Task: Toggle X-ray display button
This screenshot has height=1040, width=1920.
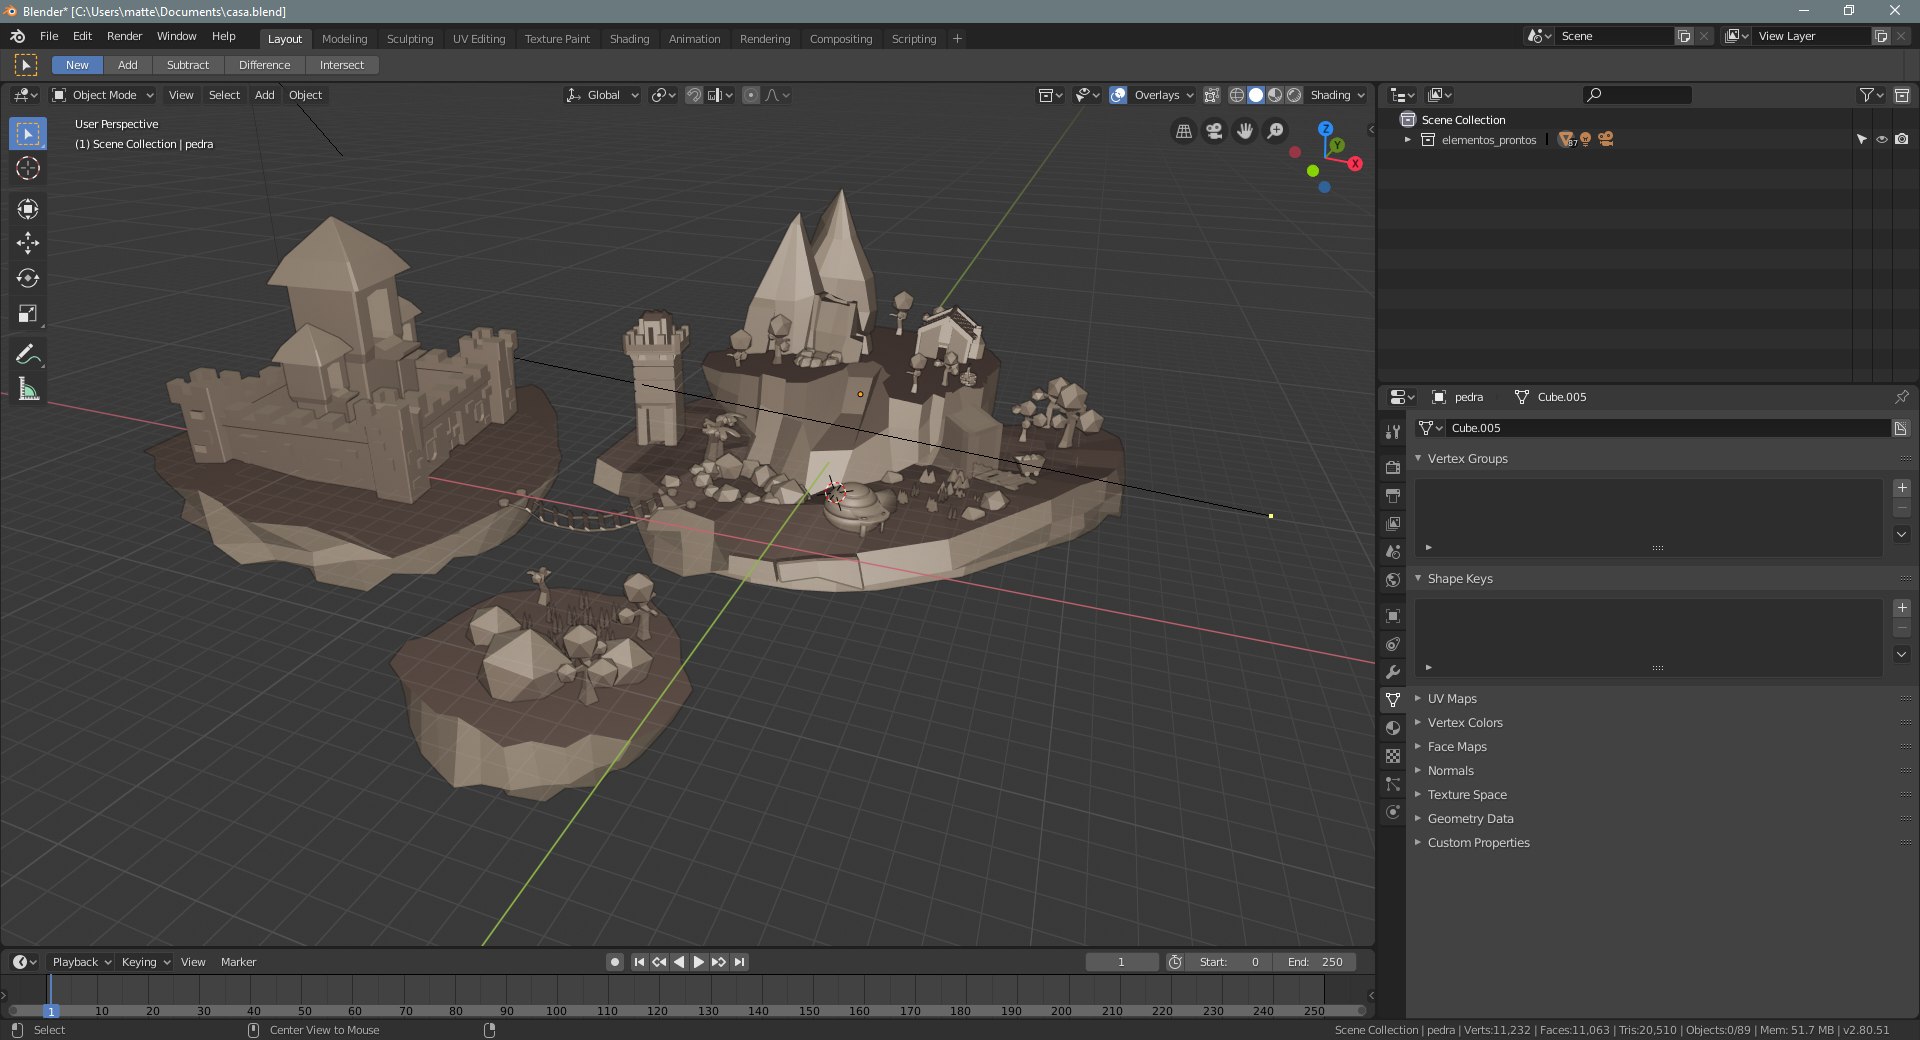Action: coord(1211,95)
